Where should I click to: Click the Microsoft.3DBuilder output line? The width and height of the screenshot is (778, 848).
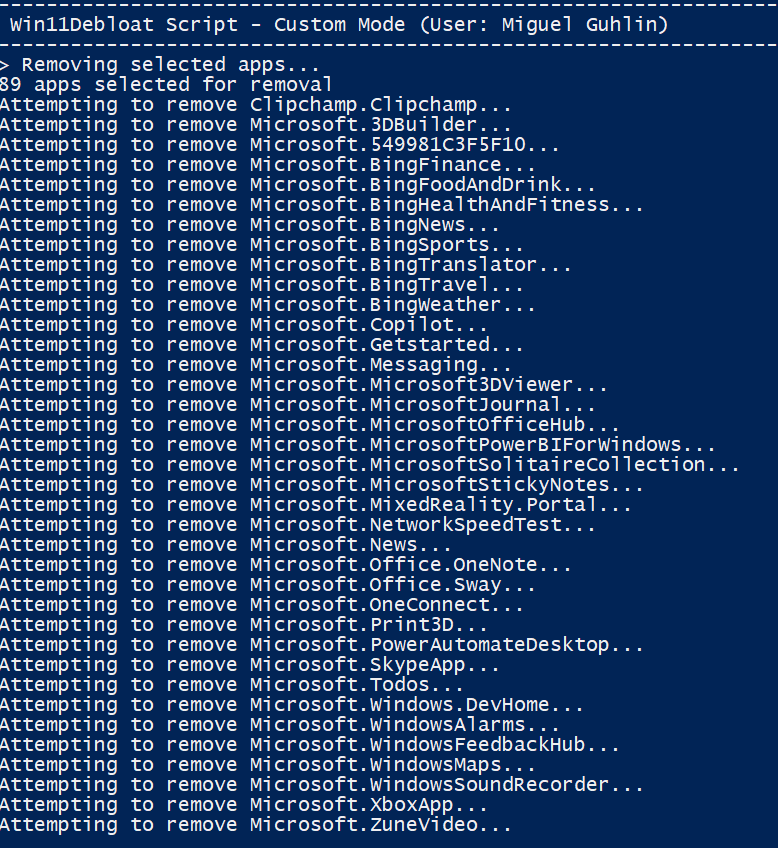(256, 125)
